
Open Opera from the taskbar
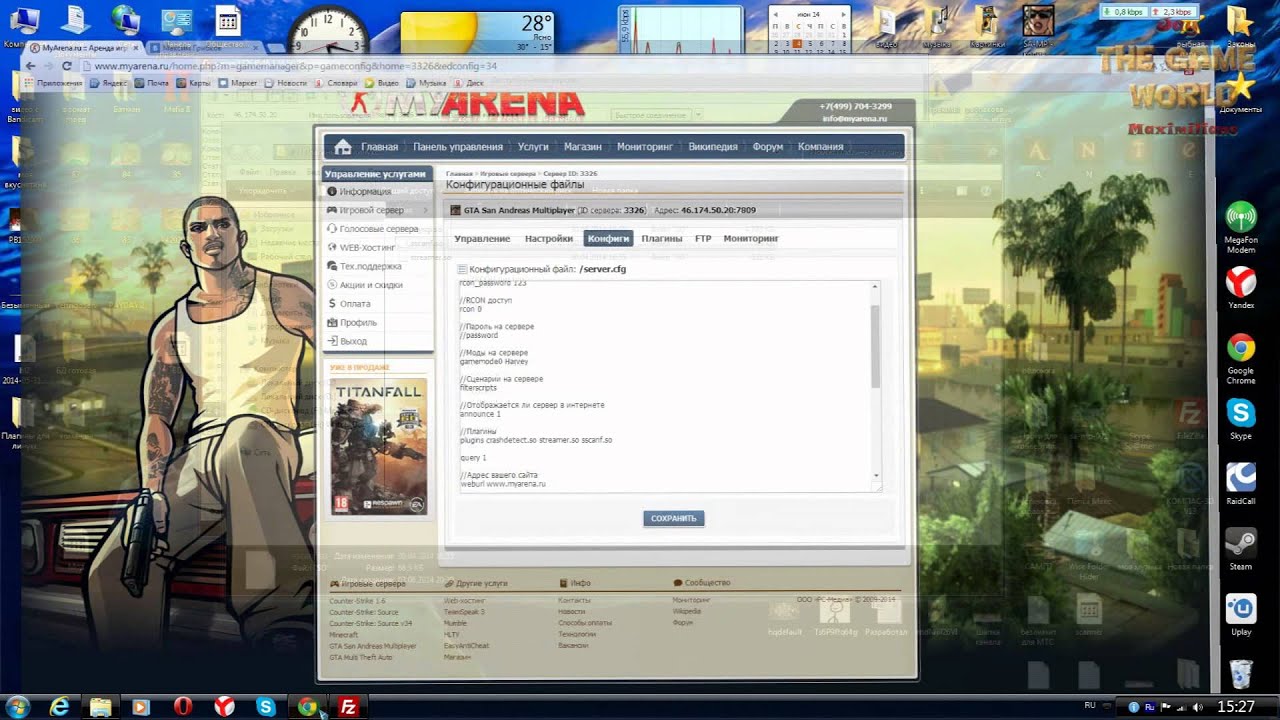[x=183, y=706]
